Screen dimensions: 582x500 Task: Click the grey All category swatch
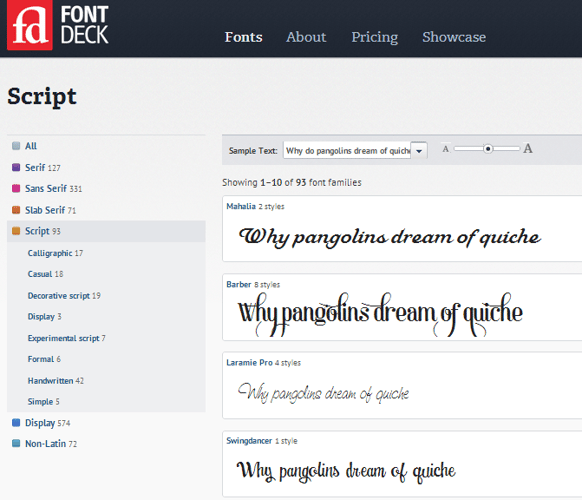pyautogui.click(x=16, y=146)
